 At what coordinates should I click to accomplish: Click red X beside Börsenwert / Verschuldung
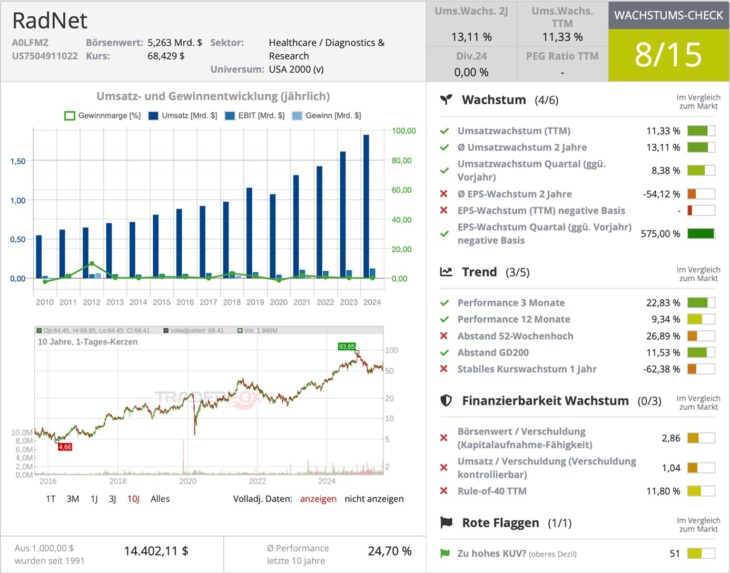(x=444, y=438)
